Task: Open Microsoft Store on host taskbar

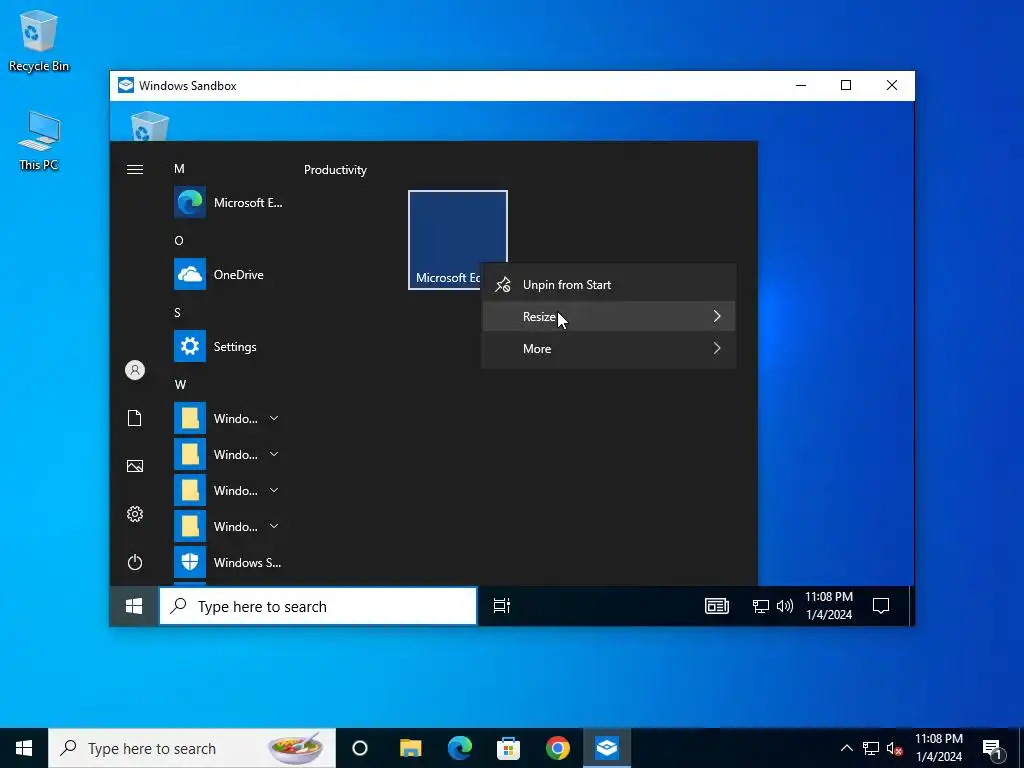Action: coord(509,748)
